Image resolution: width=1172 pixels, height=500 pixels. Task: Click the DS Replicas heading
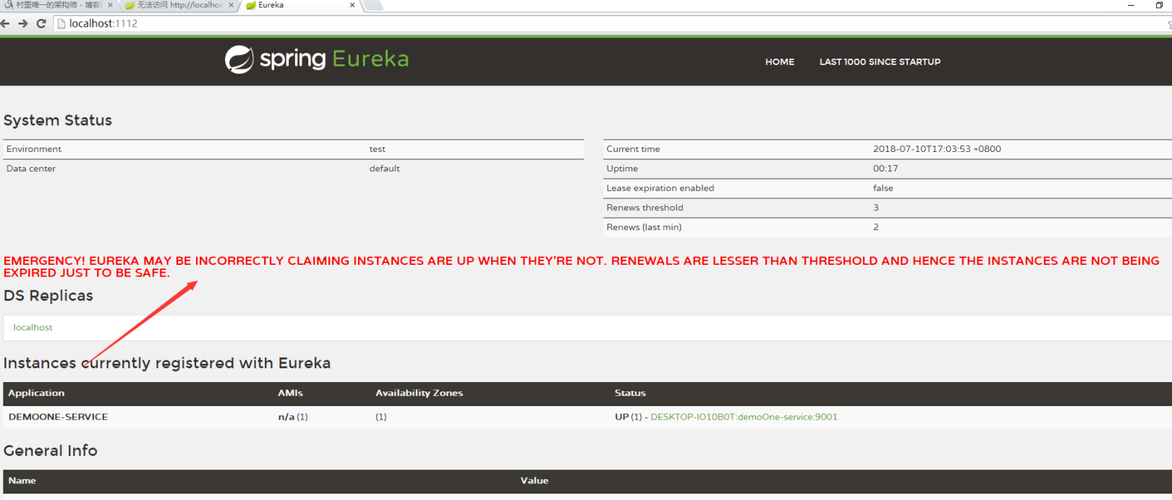click(49, 296)
